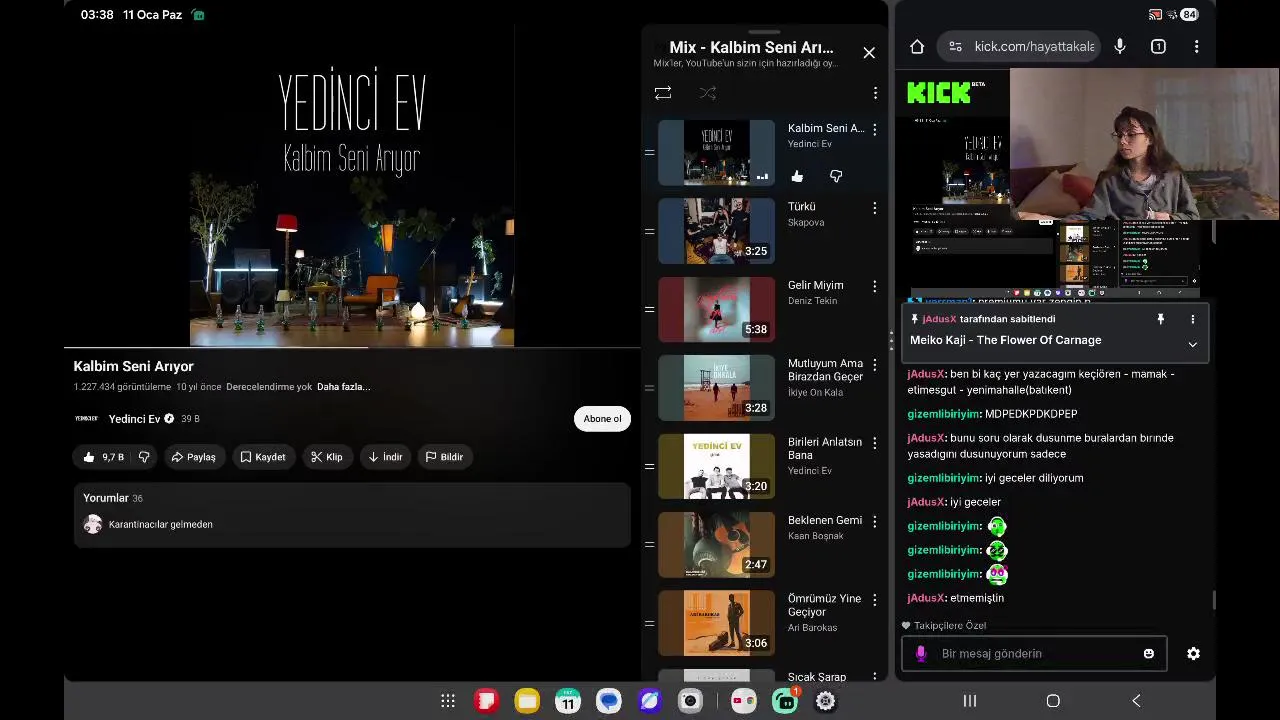Grab reorder handle of Türkü row
Image resolution: width=1280 pixels, height=720 pixels.
coord(649,231)
